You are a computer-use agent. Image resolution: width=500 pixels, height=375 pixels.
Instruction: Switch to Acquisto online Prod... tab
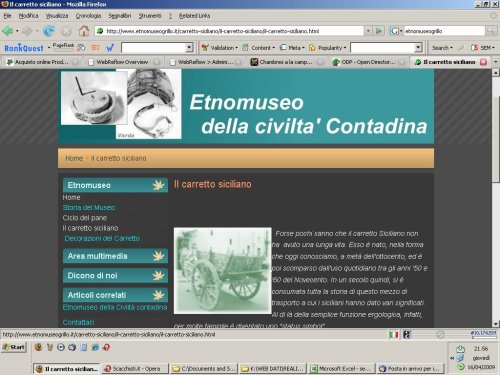coord(42,62)
